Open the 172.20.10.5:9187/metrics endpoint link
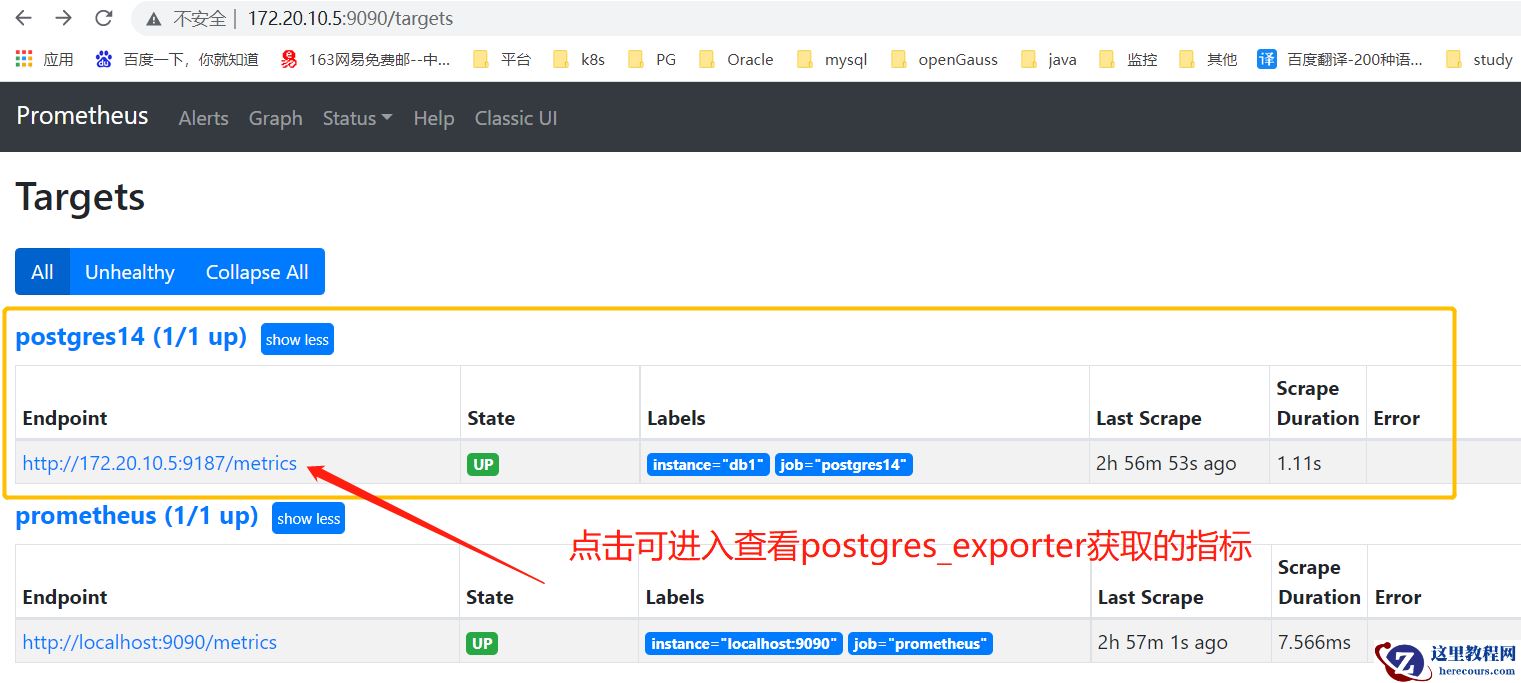 pyautogui.click(x=160, y=463)
